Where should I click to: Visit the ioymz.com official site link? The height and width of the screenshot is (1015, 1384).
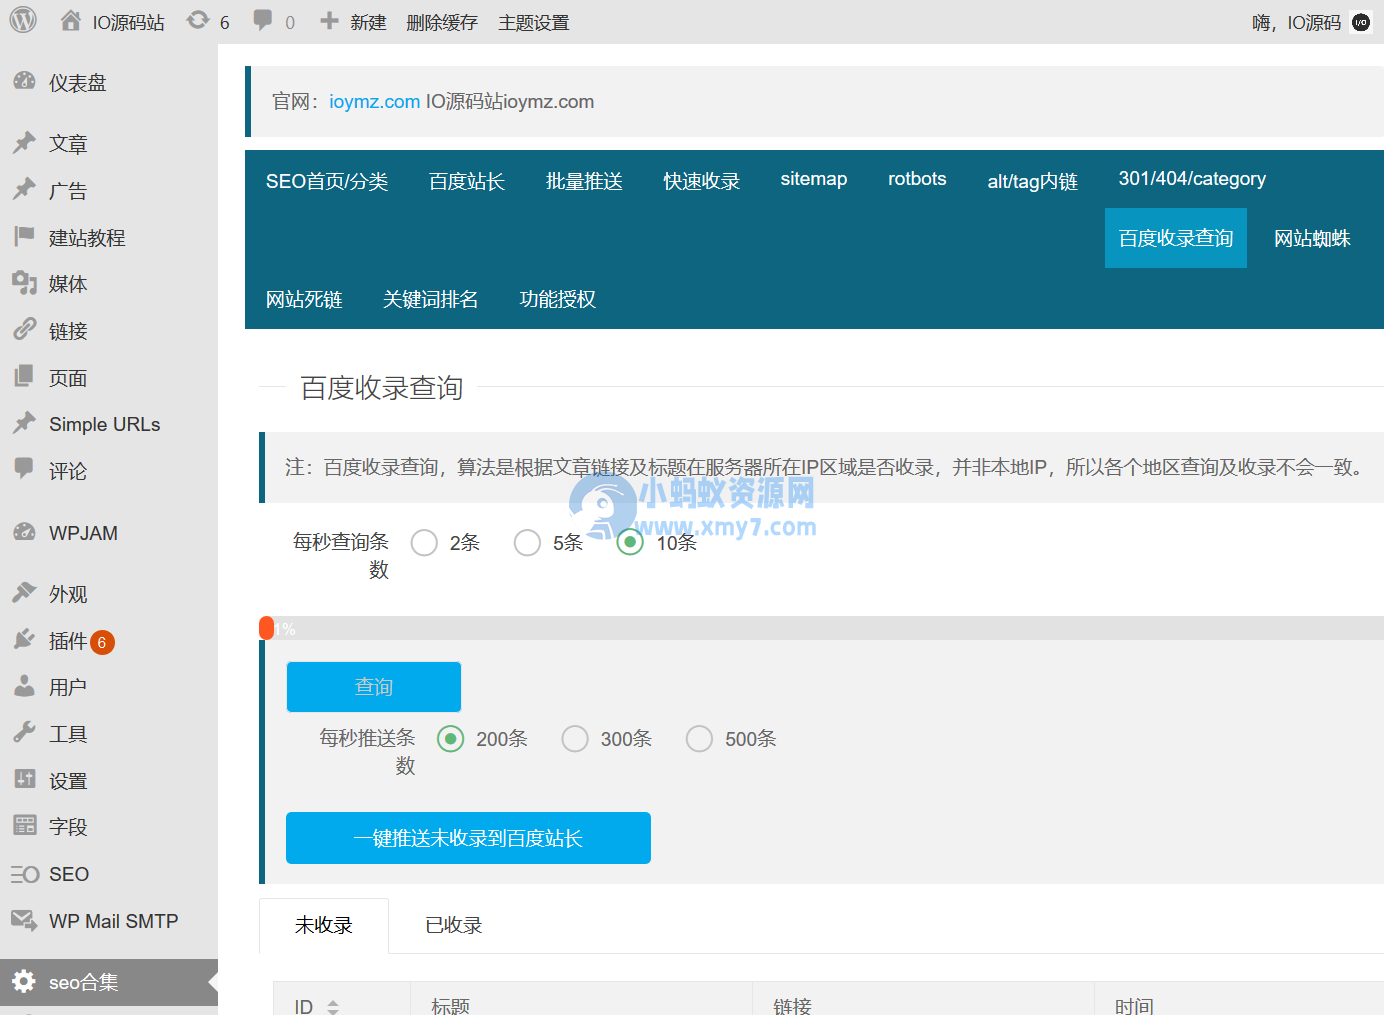coord(374,101)
